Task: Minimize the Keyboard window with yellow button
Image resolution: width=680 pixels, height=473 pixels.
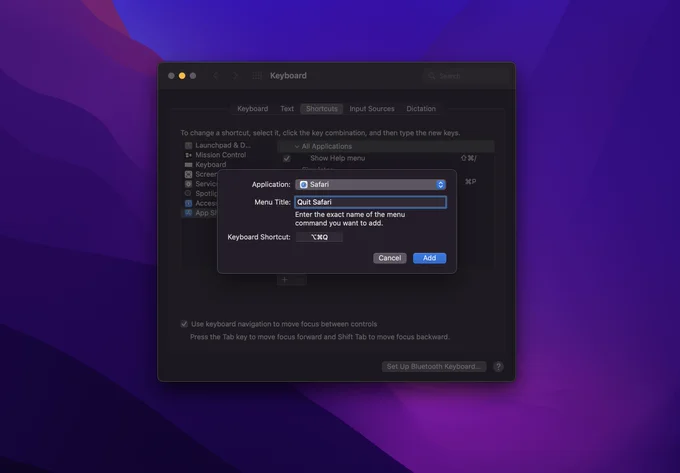Action: point(182,76)
